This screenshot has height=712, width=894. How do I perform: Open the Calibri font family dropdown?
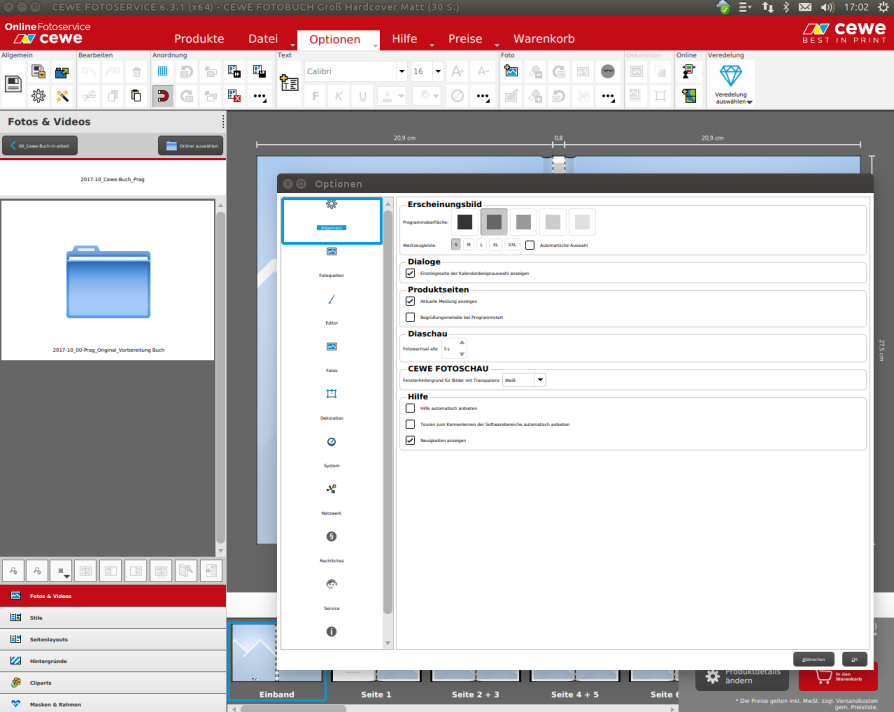point(401,72)
